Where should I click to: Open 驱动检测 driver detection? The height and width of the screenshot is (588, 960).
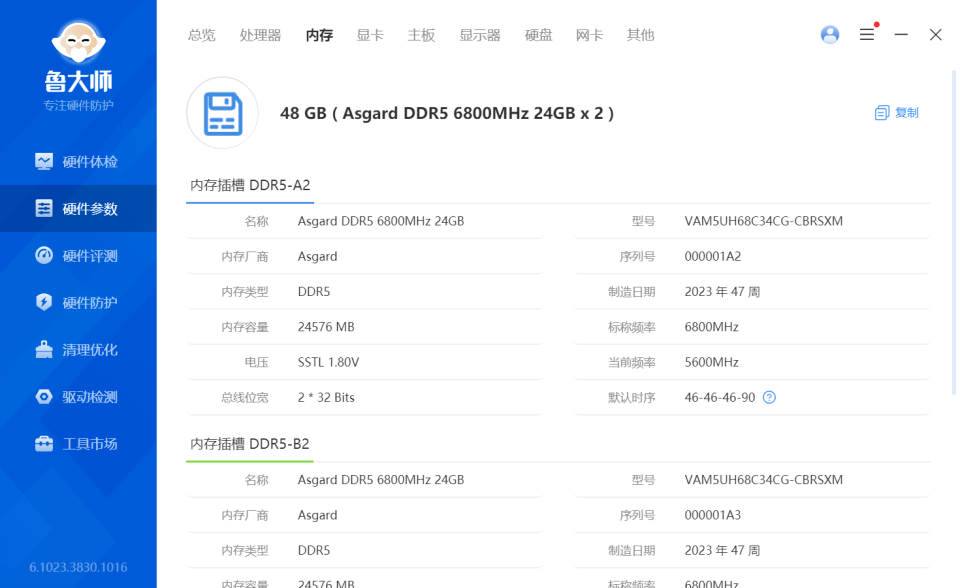pos(78,397)
